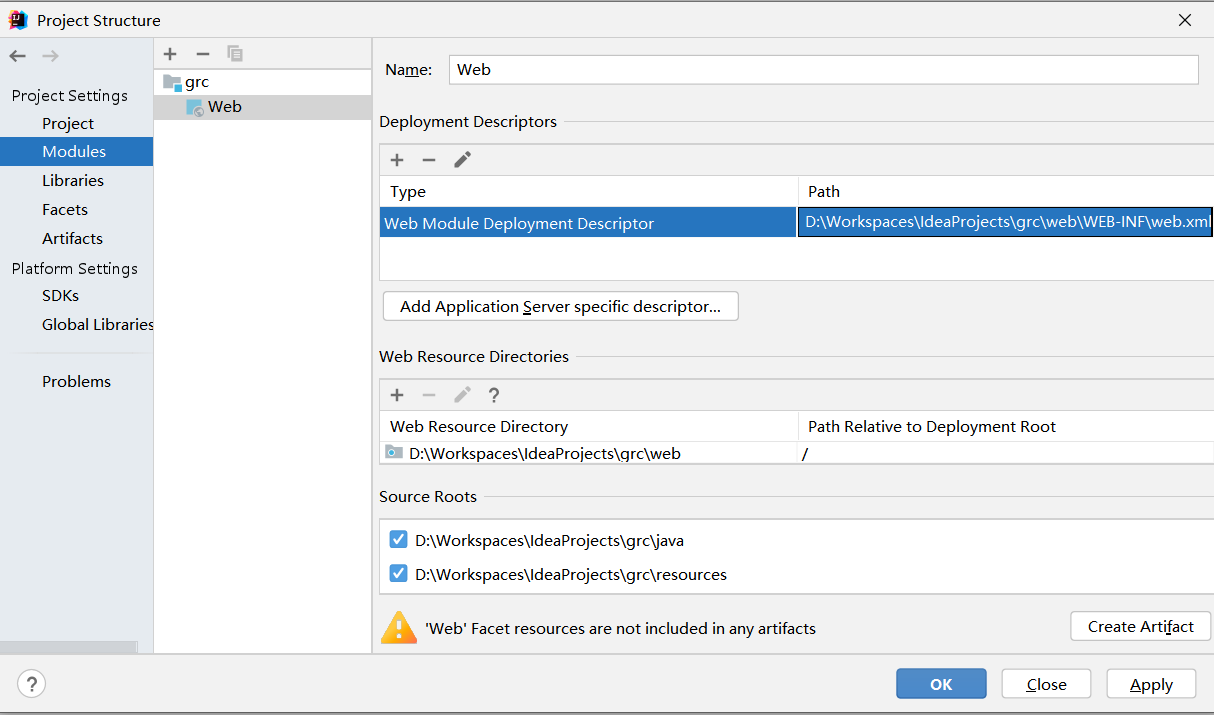Click the '/' deployment root path cell

1006,453
